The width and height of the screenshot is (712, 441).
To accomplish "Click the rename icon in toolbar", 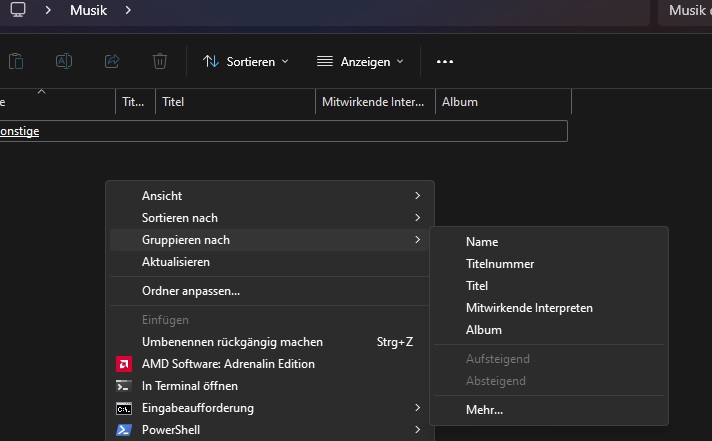I will [63, 61].
